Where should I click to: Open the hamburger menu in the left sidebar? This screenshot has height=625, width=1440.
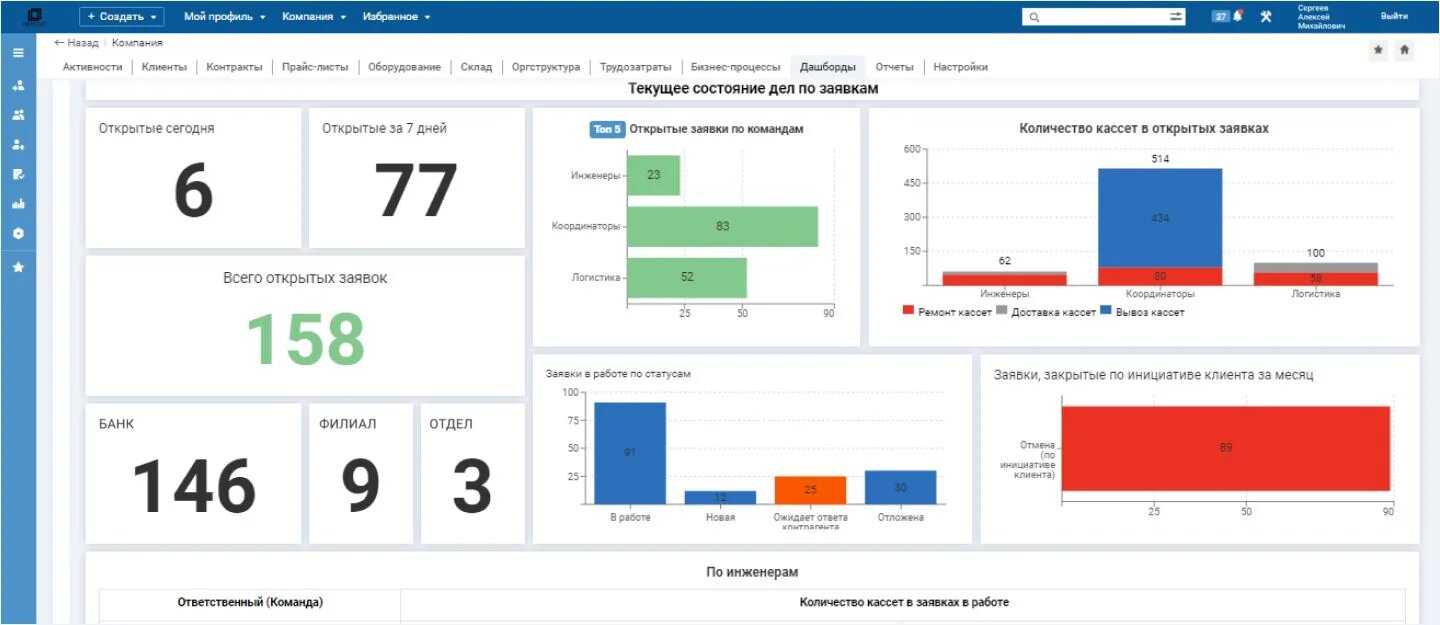pos(18,53)
